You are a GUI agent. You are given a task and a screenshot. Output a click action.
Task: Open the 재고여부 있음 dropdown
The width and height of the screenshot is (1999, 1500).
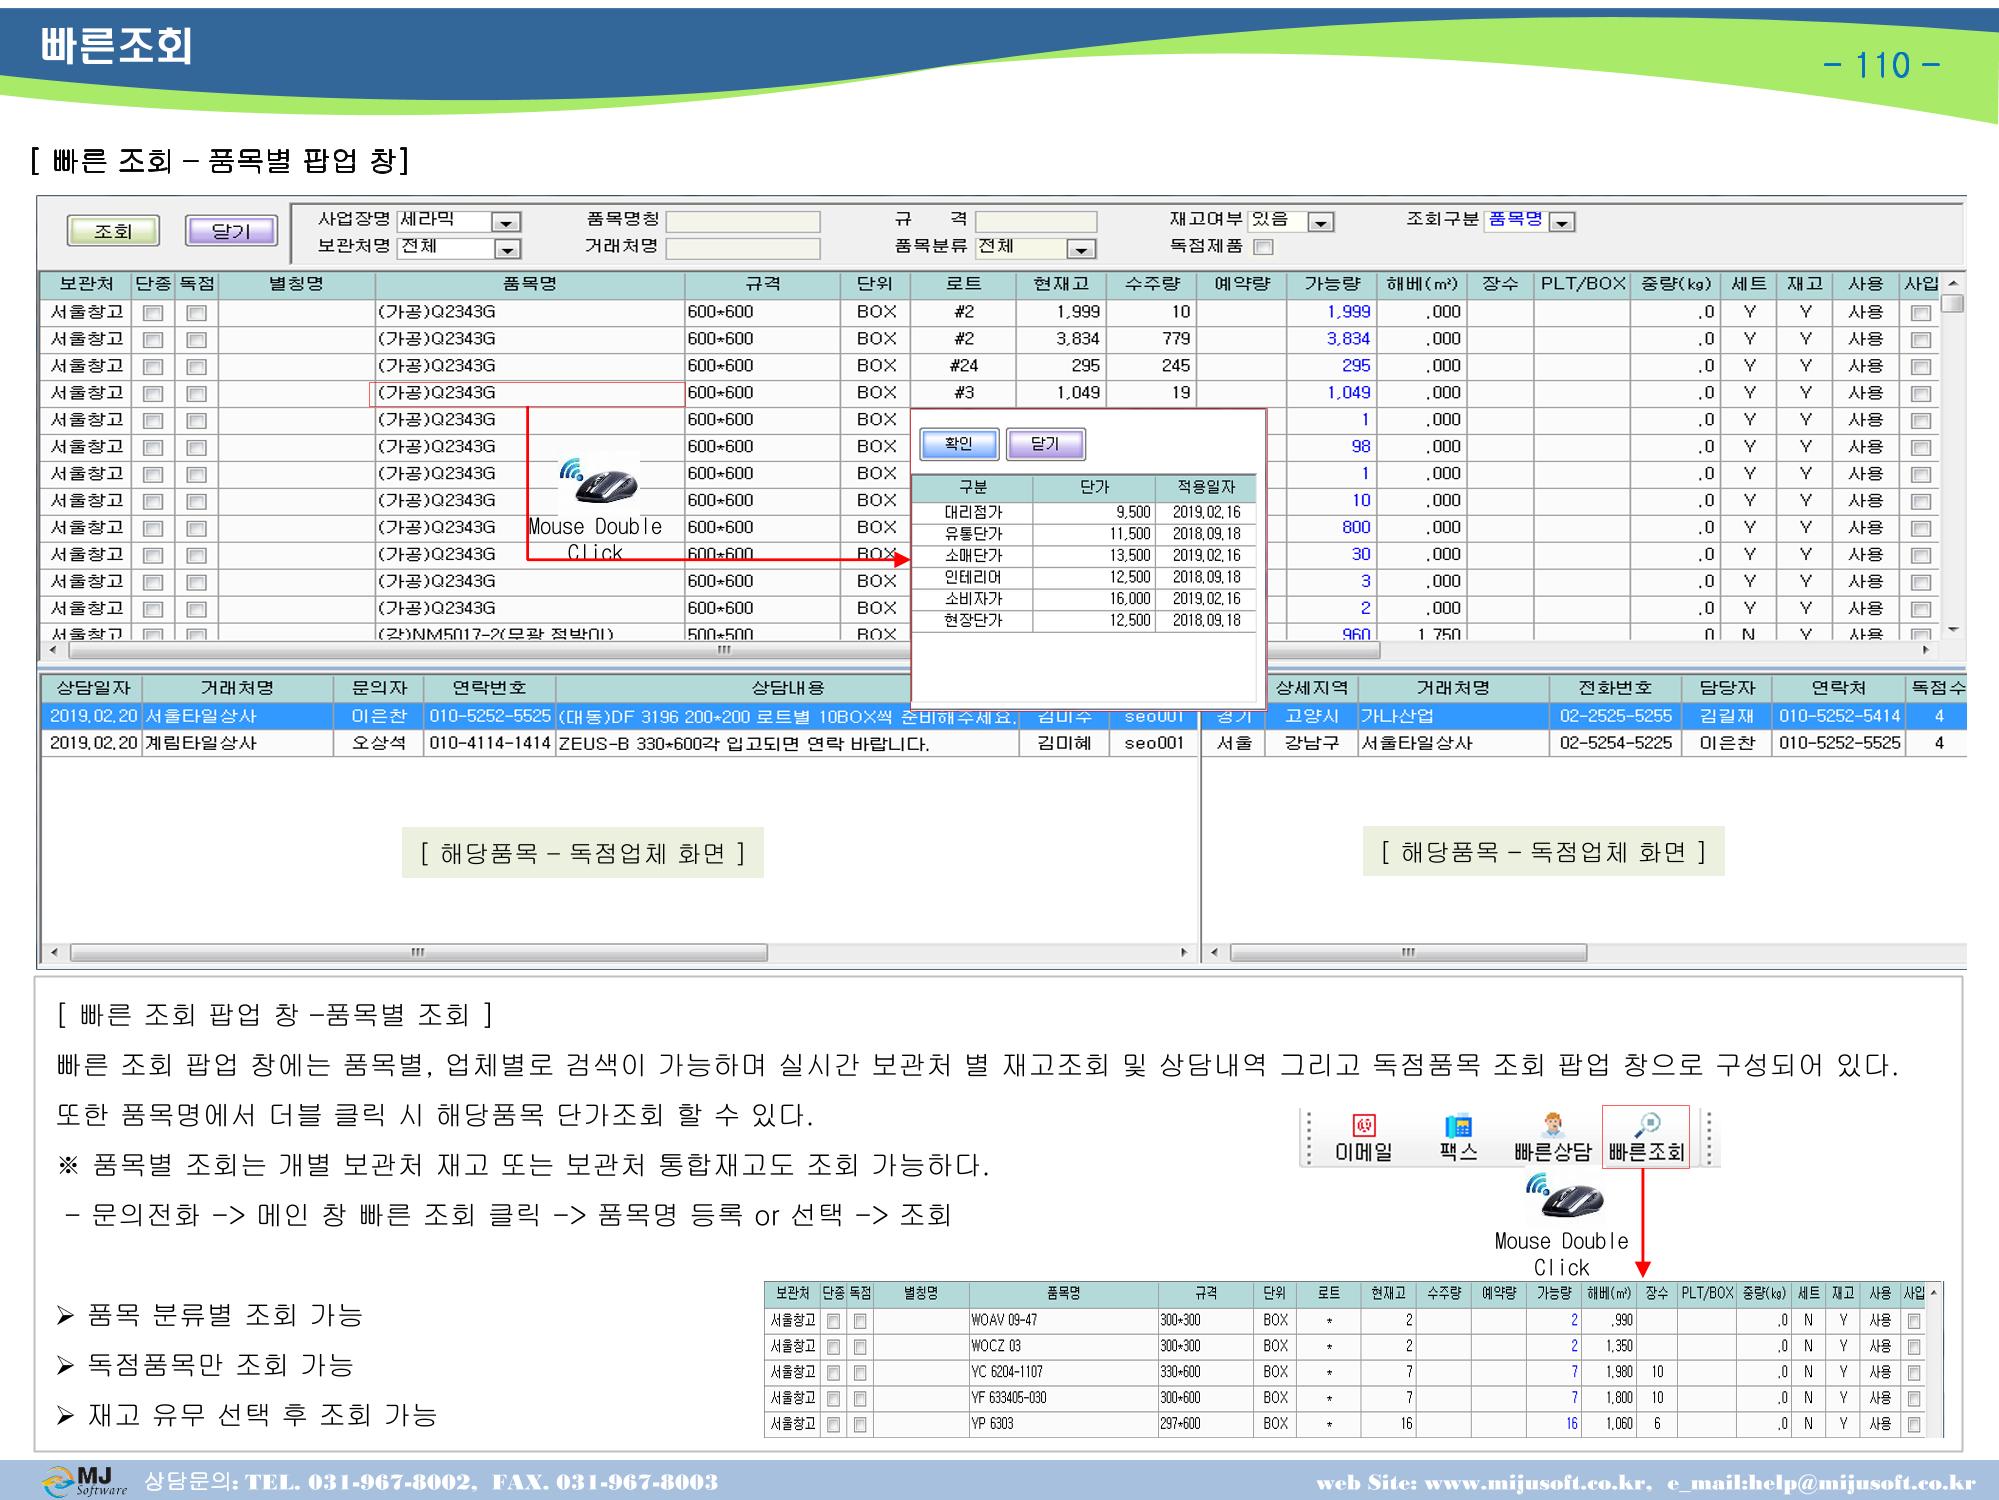click(x=1322, y=222)
